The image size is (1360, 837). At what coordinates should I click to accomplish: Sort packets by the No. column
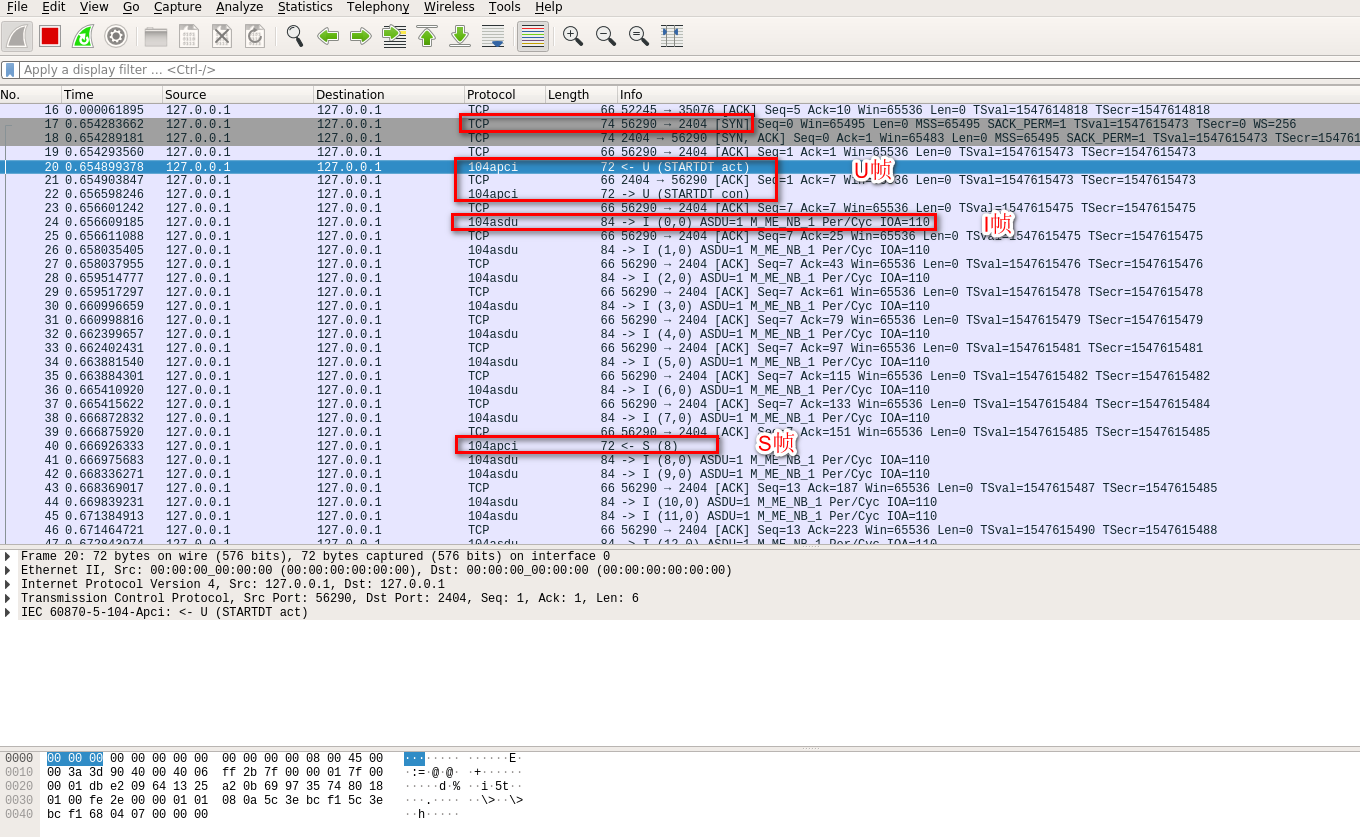(30, 94)
